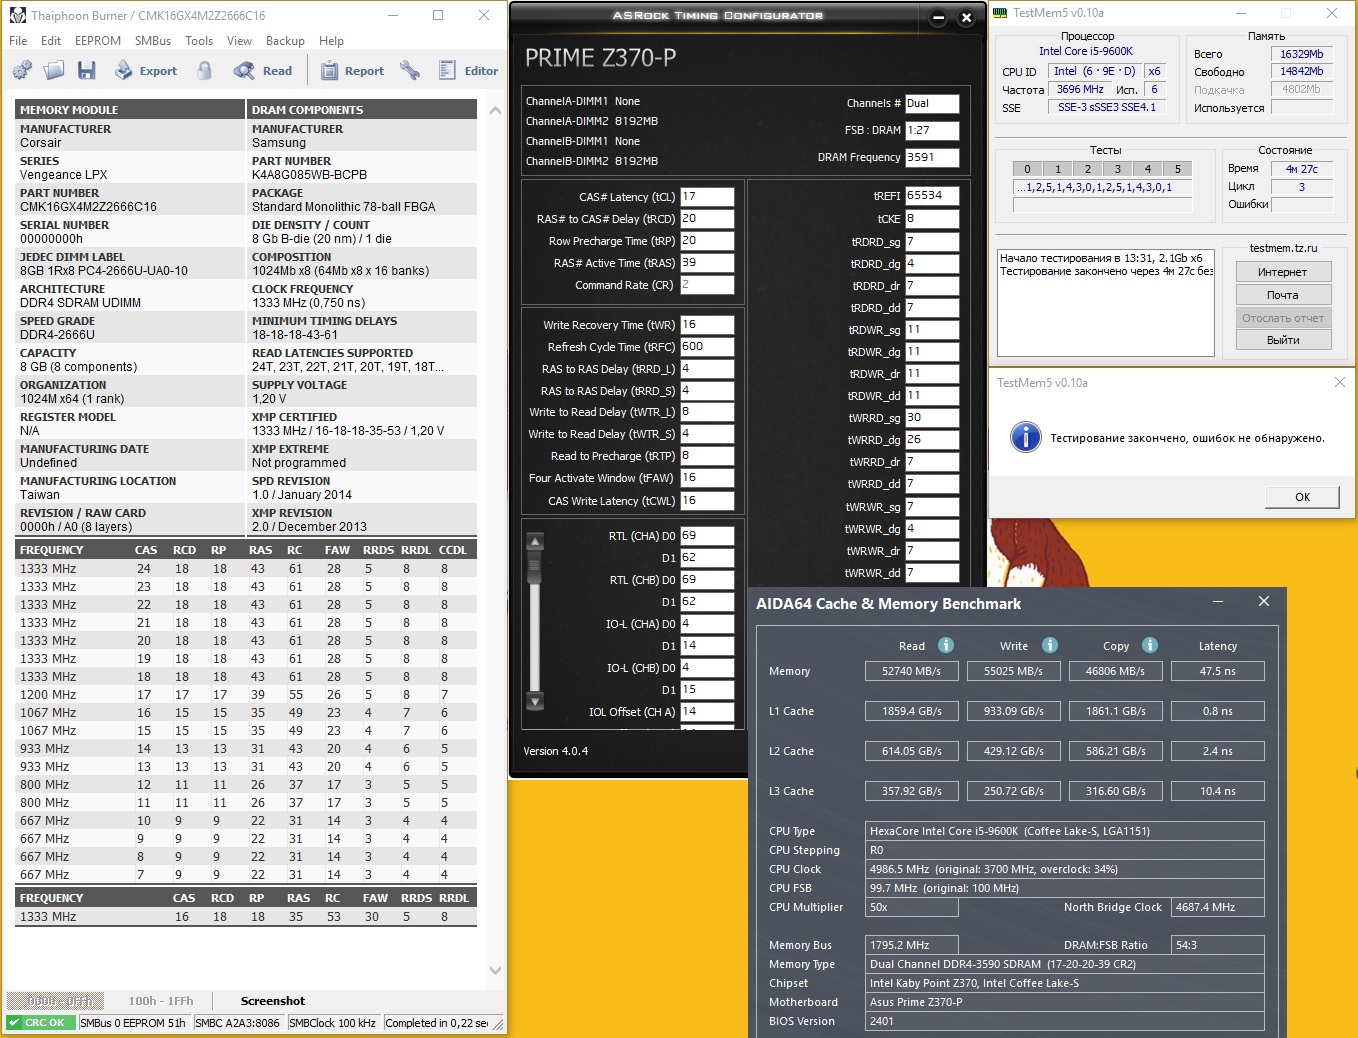Open the Edit menu
This screenshot has height=1038, width=1358.
coord(51,41)
